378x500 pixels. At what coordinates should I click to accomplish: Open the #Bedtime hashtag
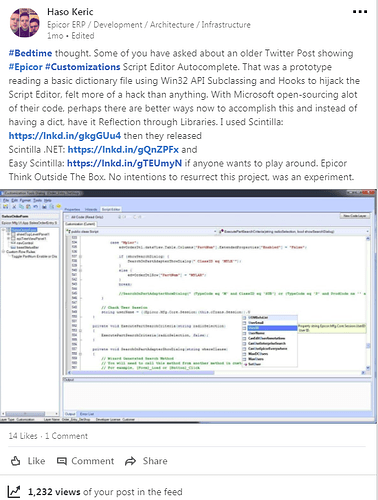30,53
